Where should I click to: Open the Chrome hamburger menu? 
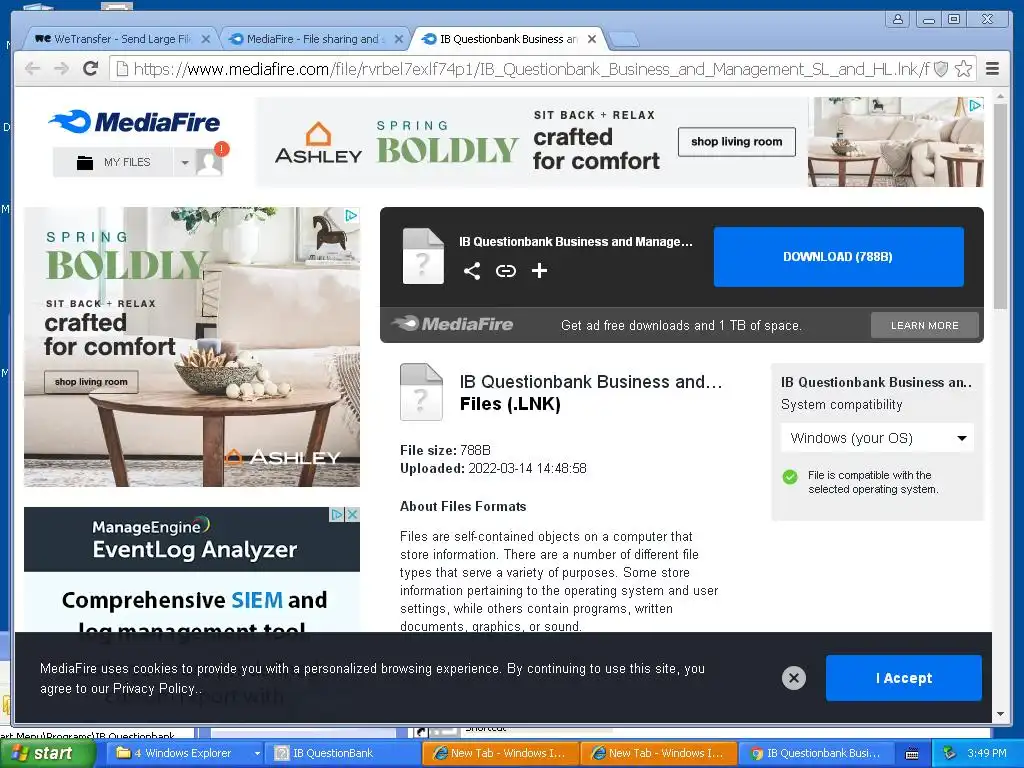[992, 69]
